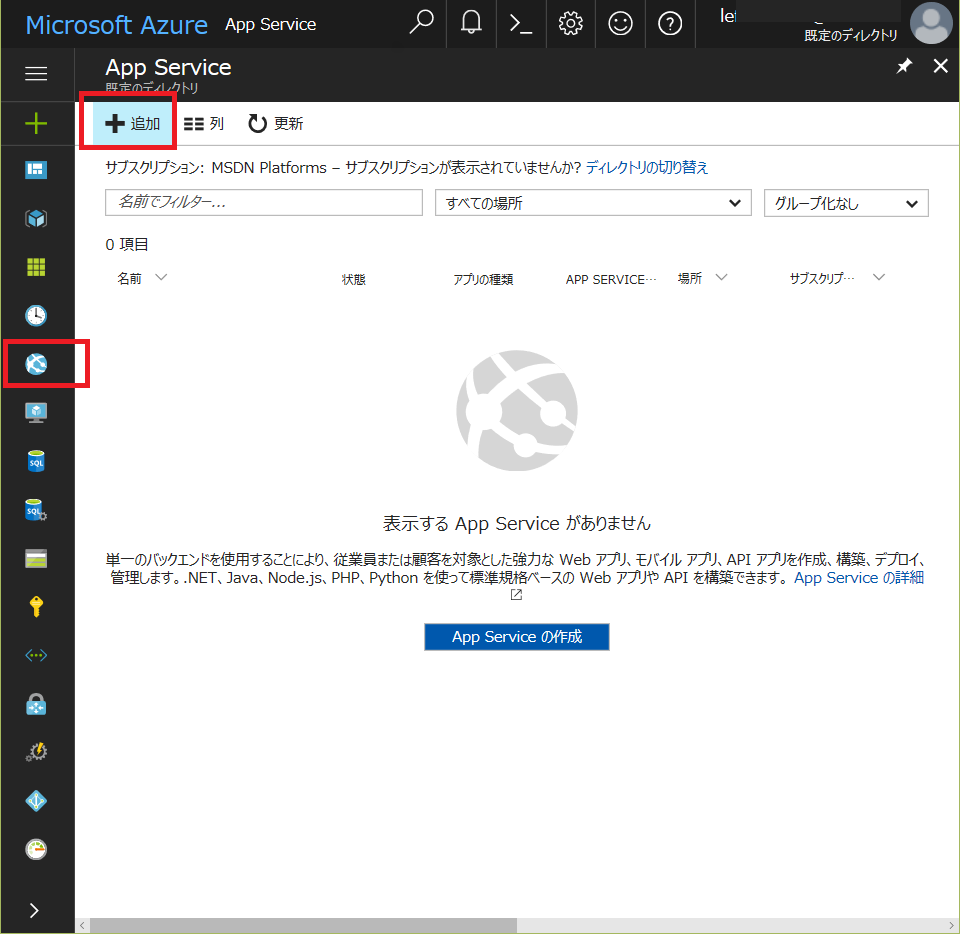Click the 追加 add button
This screenshot has width=960, height=934.
(x=132, y=124)
